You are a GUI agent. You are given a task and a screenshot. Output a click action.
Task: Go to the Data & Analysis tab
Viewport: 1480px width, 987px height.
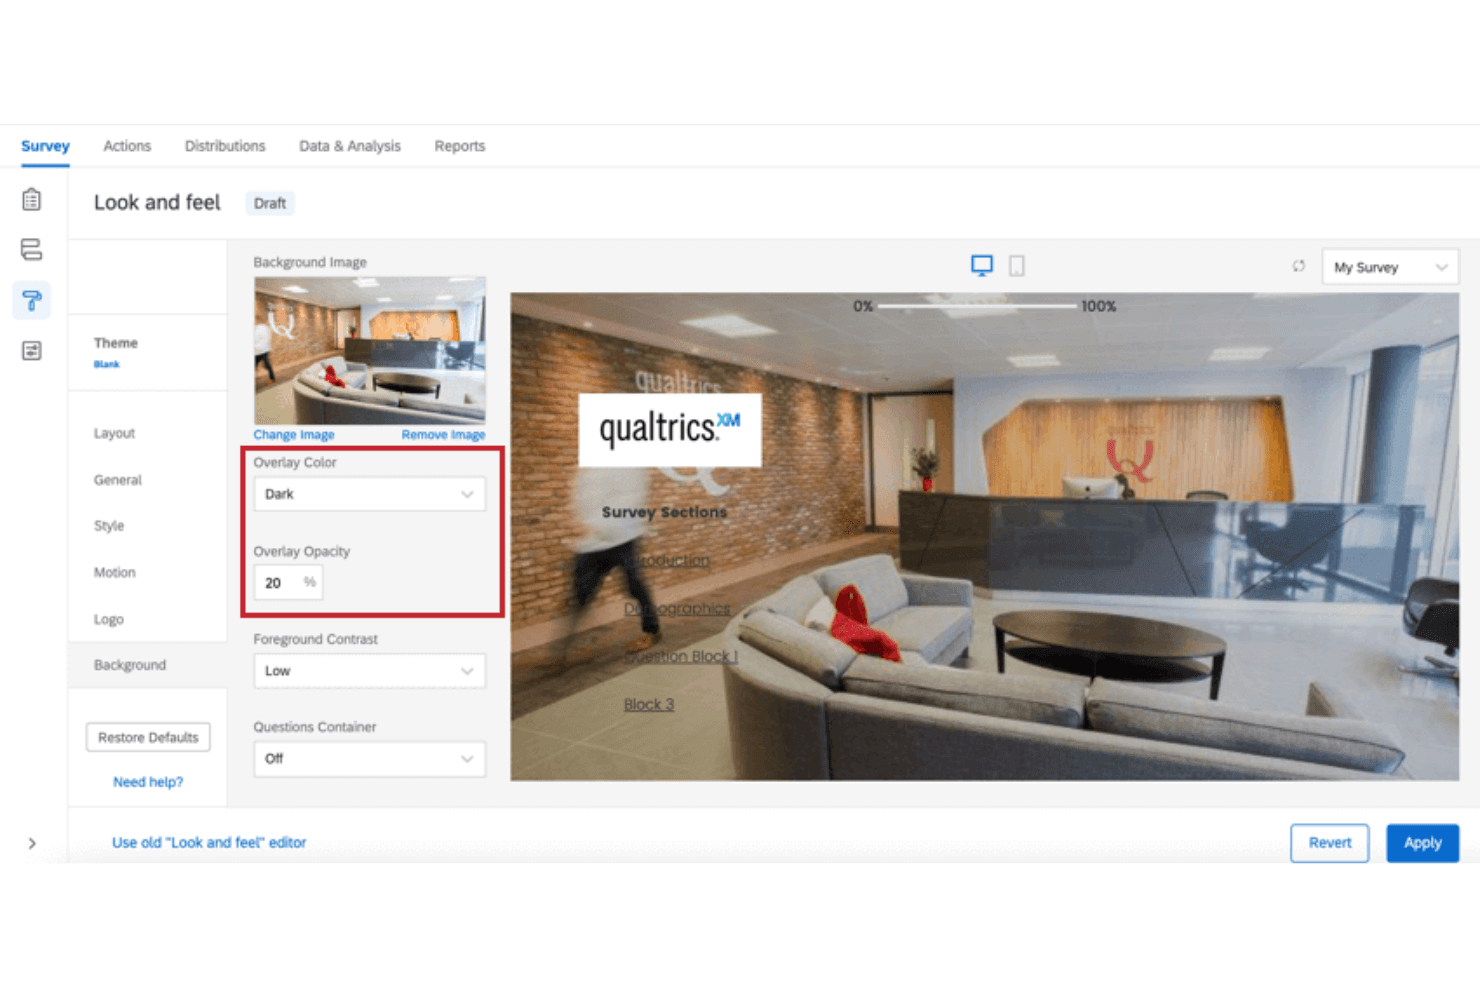click(350, 146)
